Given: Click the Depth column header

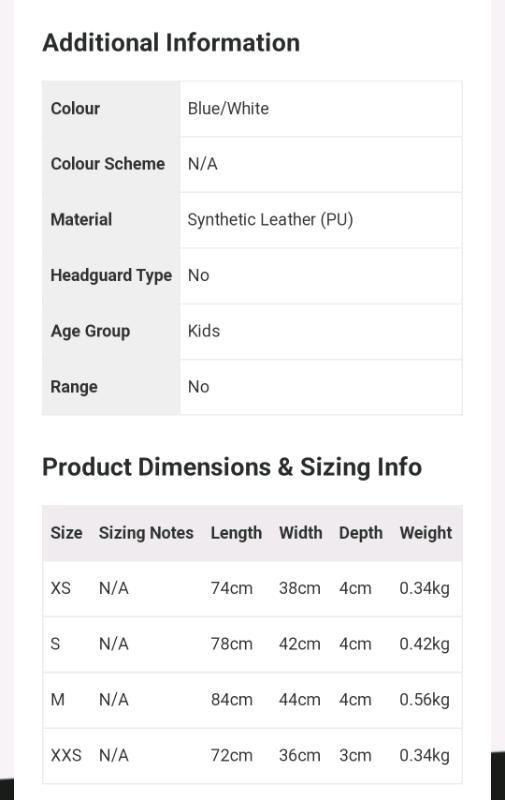Looking at the screenshot, I should [x=361, y=533].
